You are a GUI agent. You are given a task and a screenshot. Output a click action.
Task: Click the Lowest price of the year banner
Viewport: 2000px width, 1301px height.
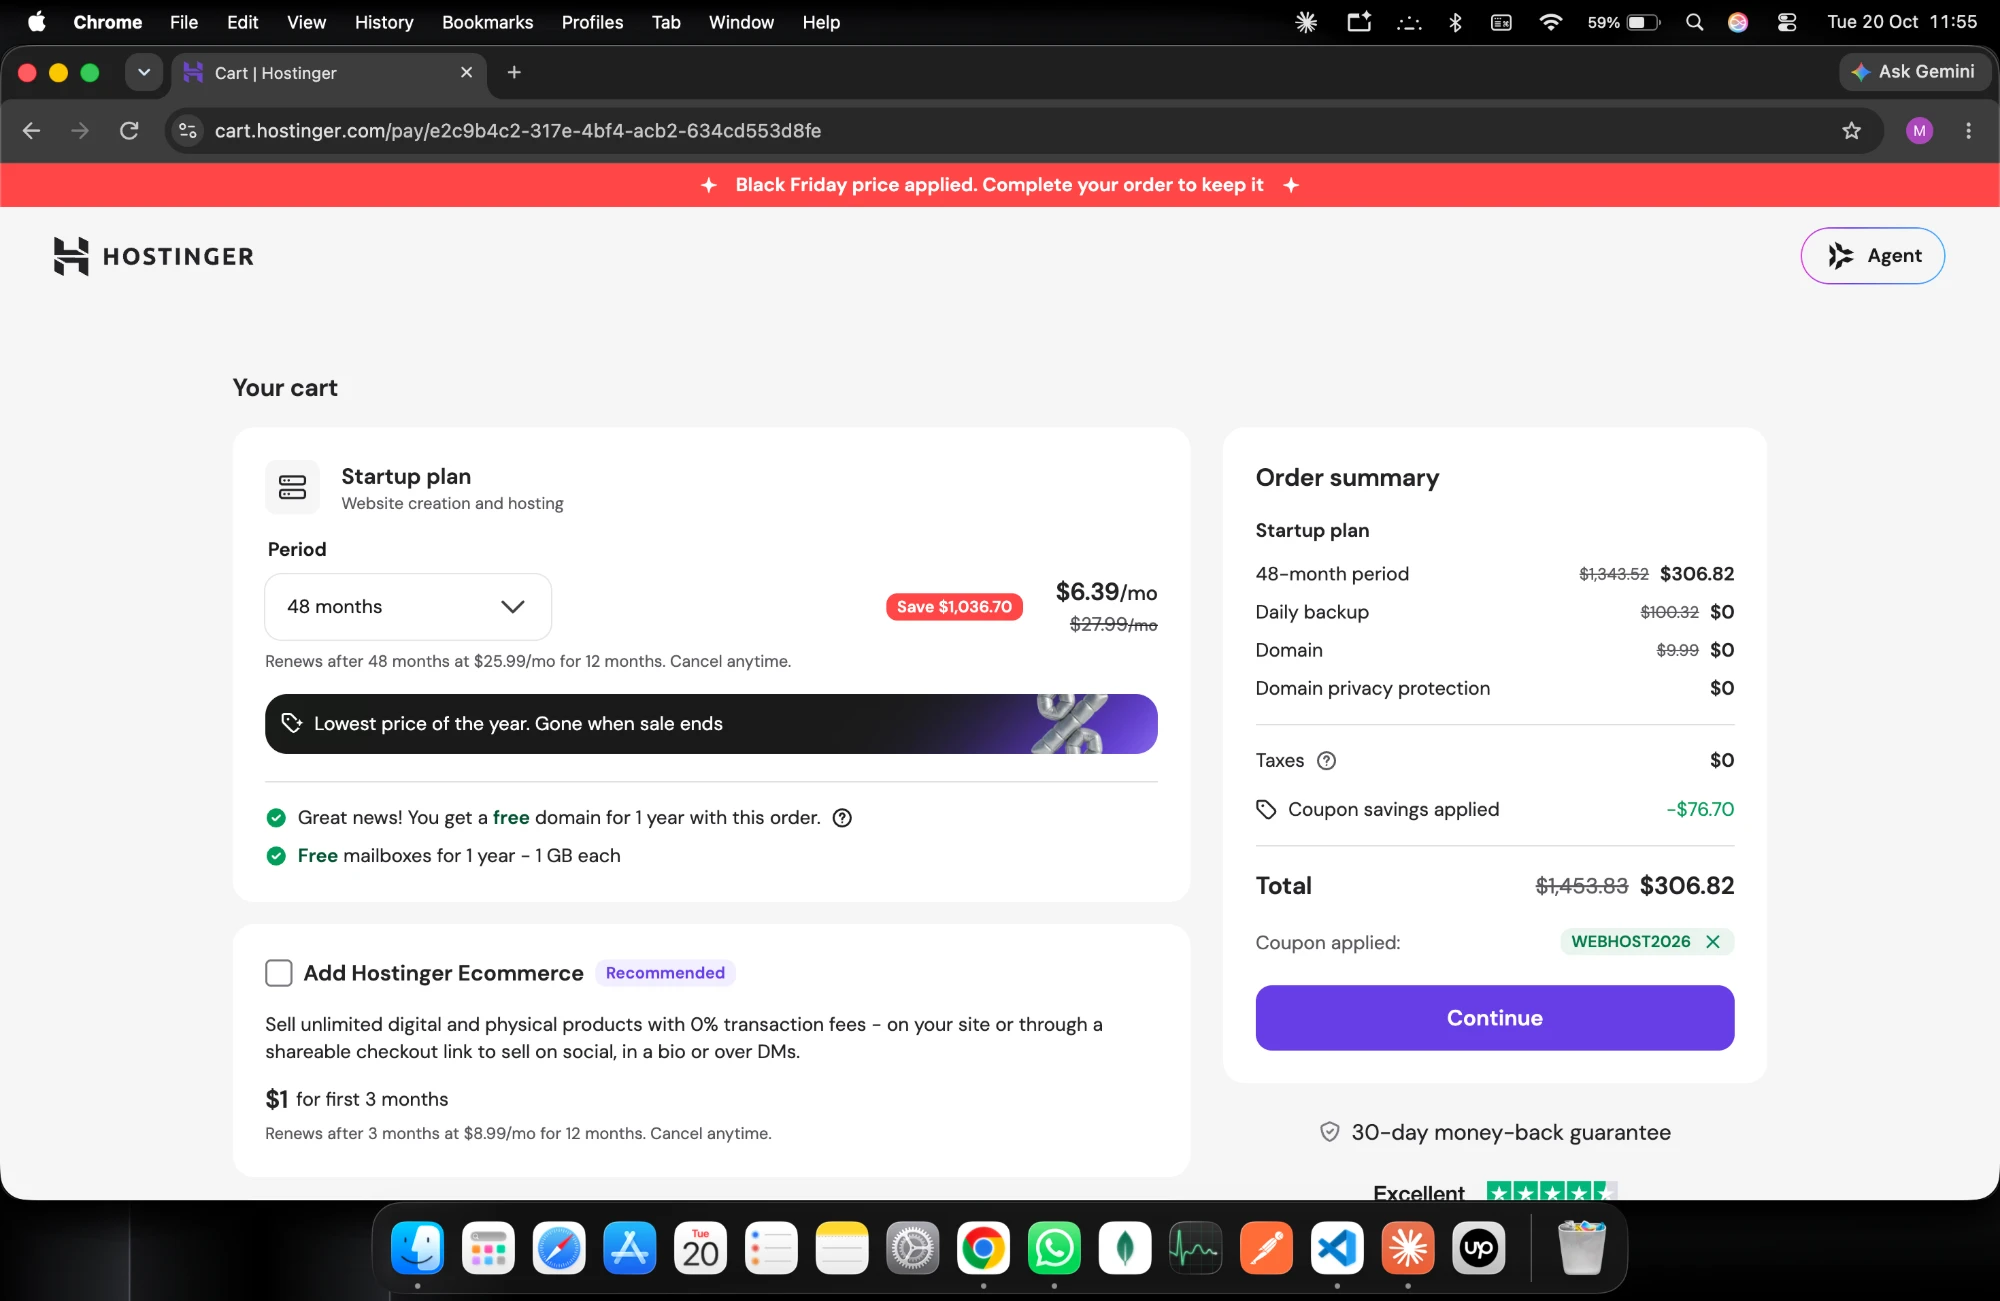(711, 724)
